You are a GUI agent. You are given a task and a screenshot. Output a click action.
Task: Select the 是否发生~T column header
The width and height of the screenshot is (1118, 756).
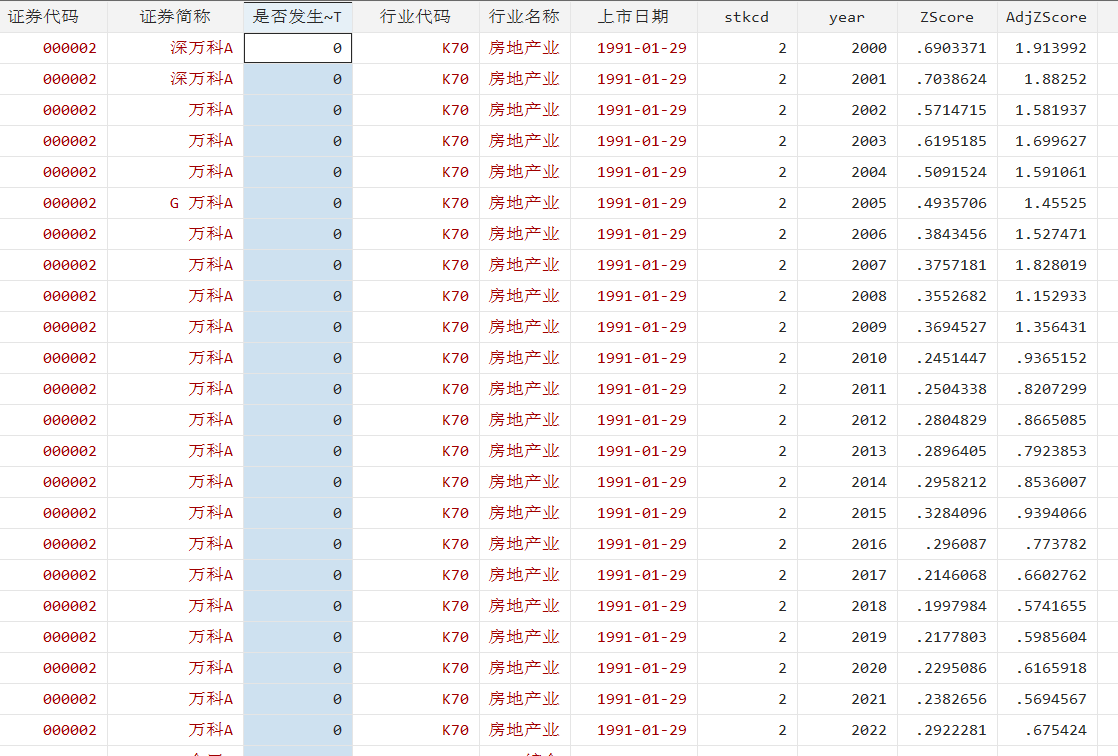pyautogui.click(x=297, y=16)
